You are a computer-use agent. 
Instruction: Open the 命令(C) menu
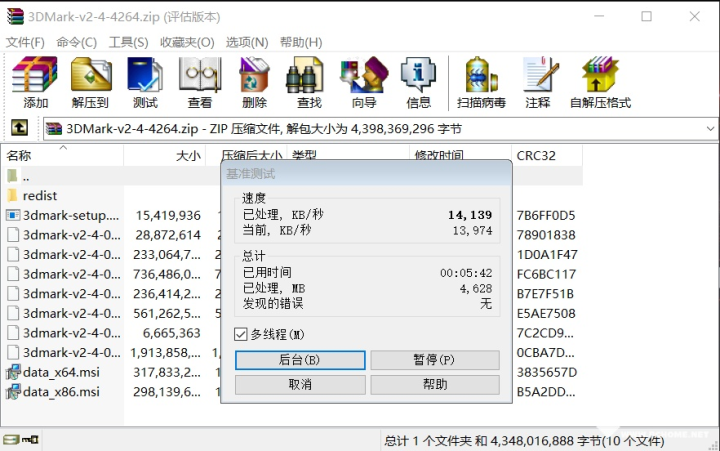coord(77,42)
